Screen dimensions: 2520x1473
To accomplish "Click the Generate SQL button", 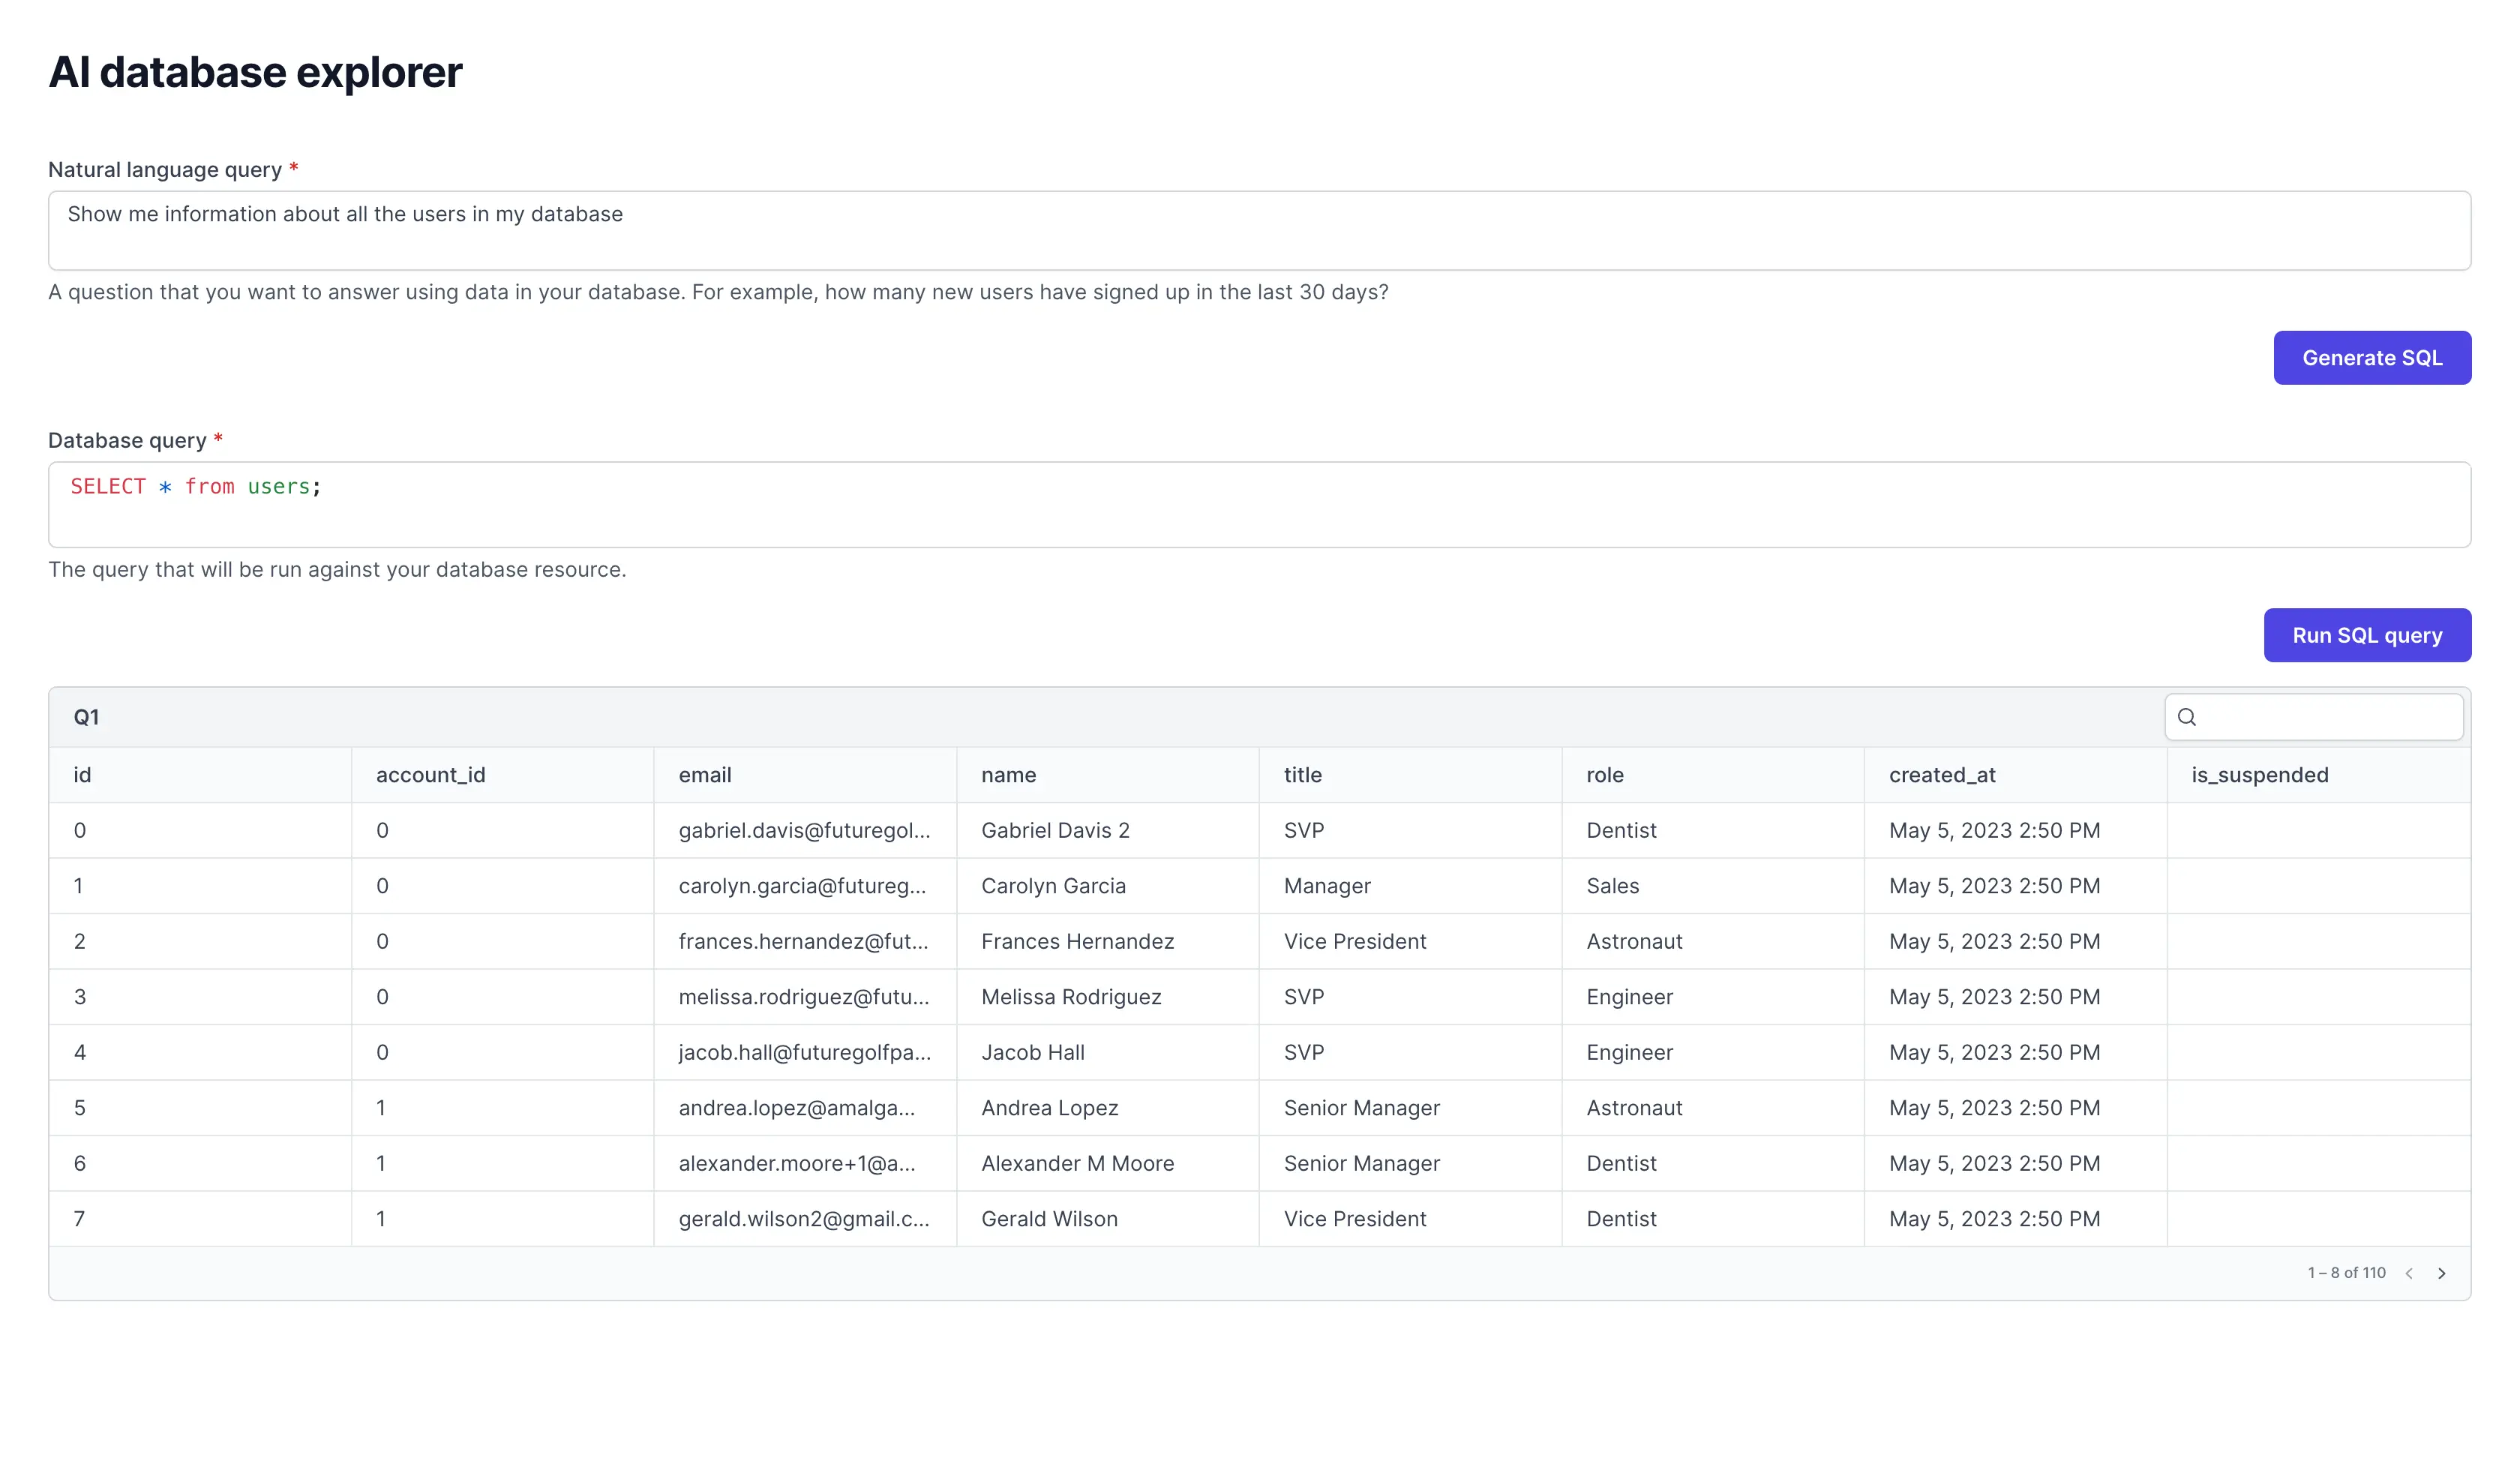I will coord(2372,358).
